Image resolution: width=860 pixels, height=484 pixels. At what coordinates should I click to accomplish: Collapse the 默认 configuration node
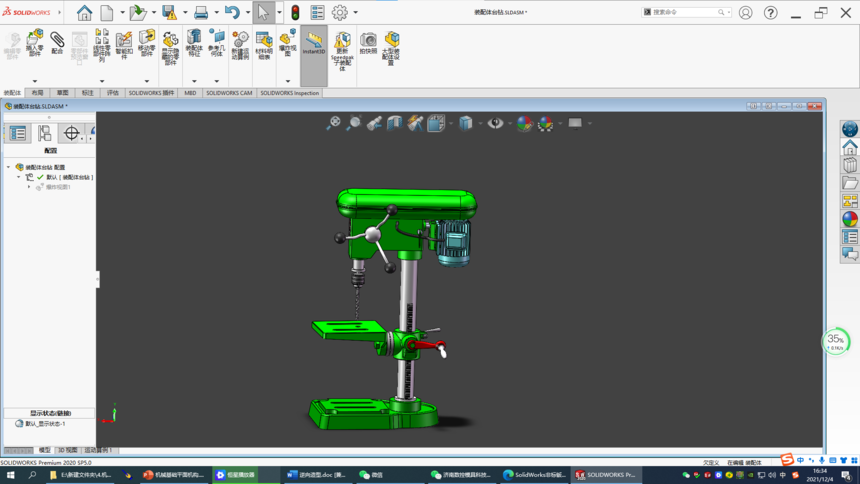tap(18, 177)
